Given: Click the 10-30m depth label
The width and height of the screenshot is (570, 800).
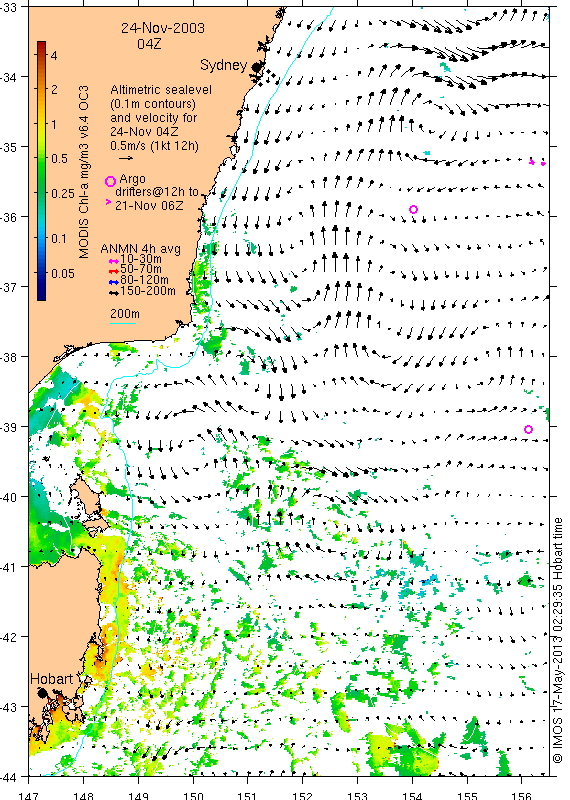Looking at the screenshot, I should tap(141, 259).
